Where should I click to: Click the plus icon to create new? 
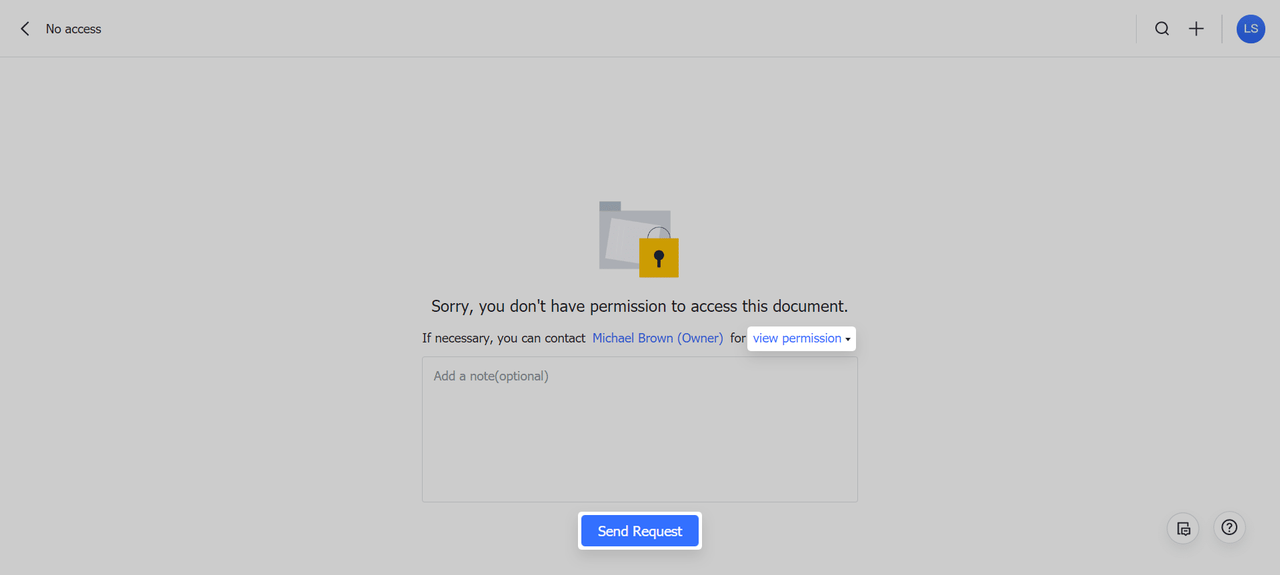tap(1196, 29)
